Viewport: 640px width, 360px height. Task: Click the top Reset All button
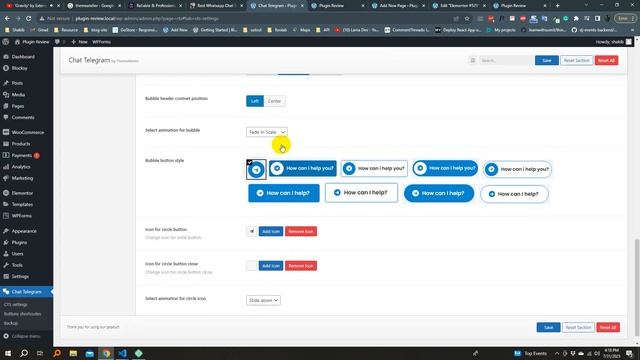[606, 60]
